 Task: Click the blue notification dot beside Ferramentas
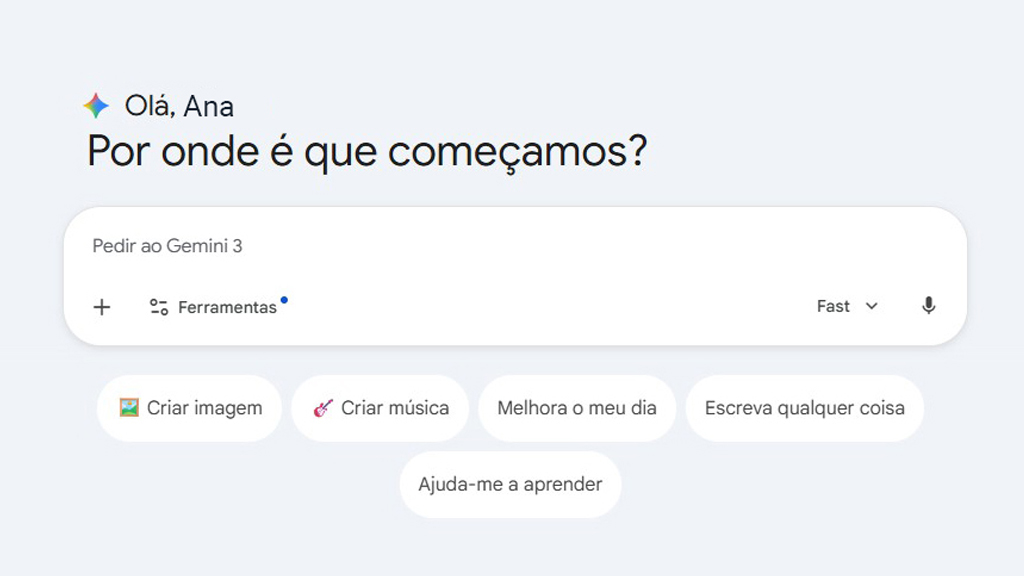coord(284,299)
